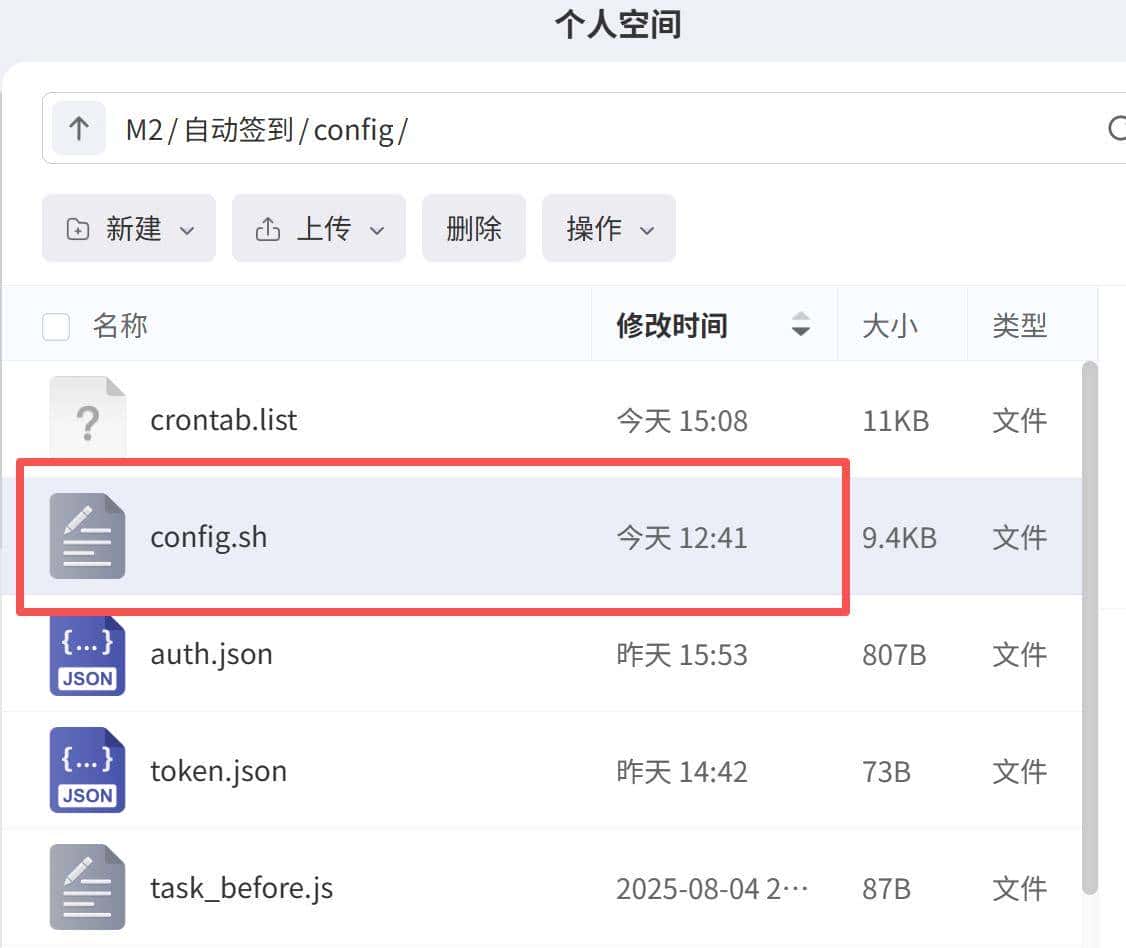Open the 上传 dropdown menu

point(377,228)
